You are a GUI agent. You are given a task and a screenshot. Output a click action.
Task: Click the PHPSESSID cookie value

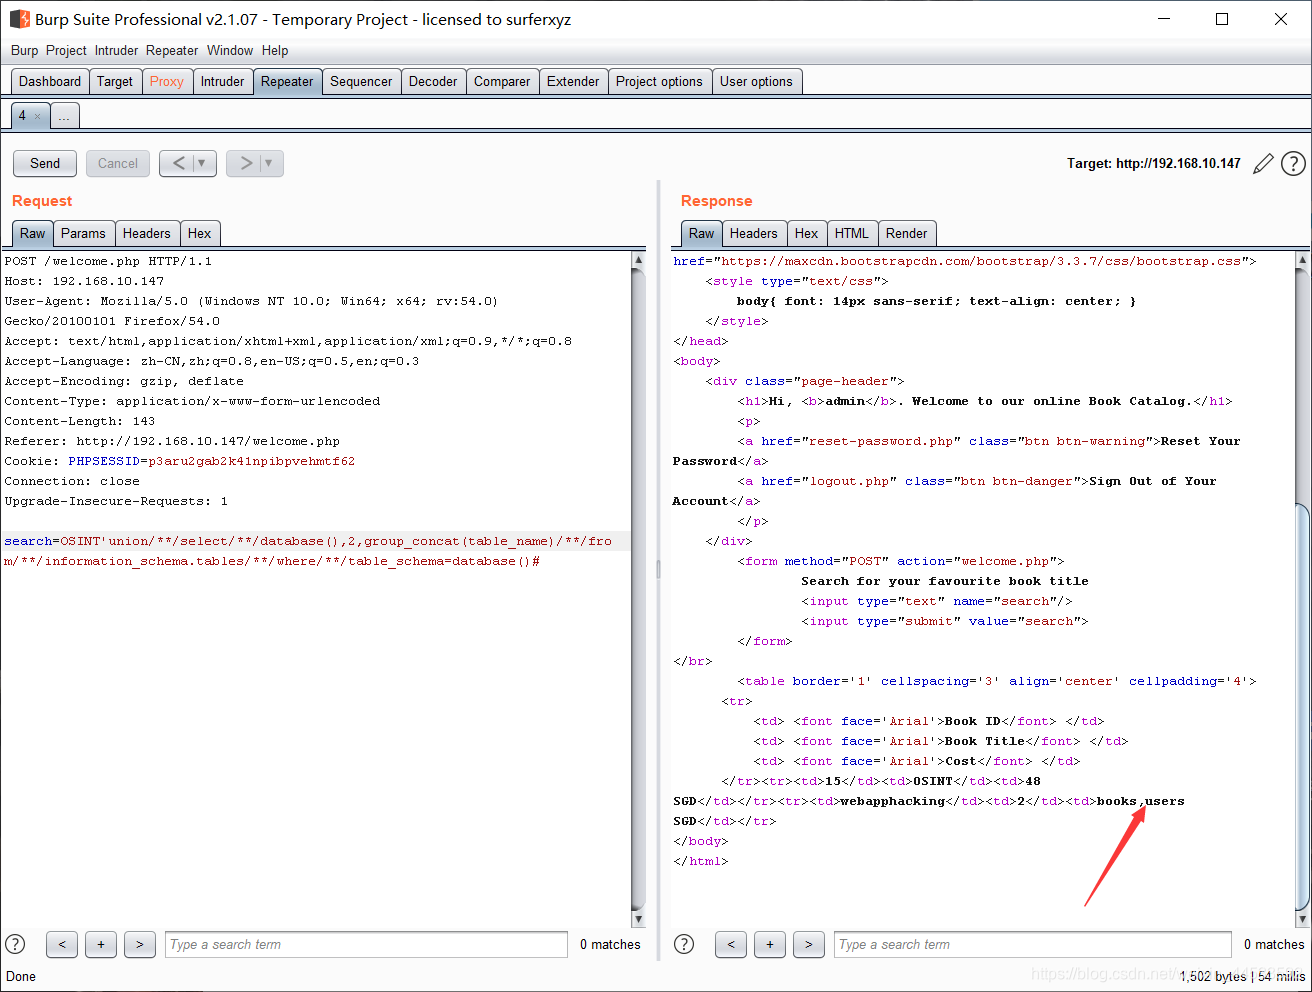pos(252,461)
